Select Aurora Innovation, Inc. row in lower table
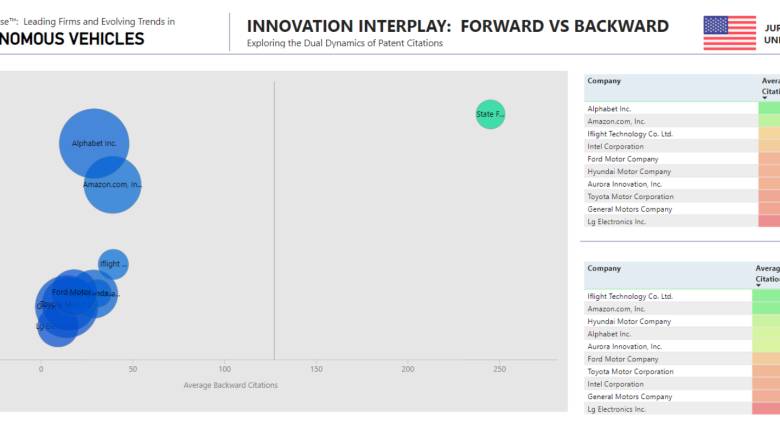The width and height of the screenshot is (780, 423). pyautogui.click(x=625, y=346)
